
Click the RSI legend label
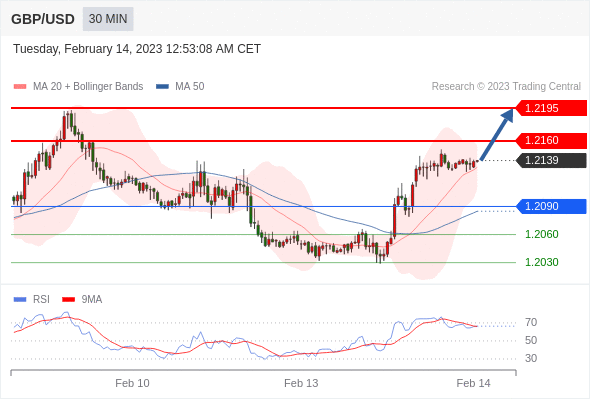(x=41, y=300)
